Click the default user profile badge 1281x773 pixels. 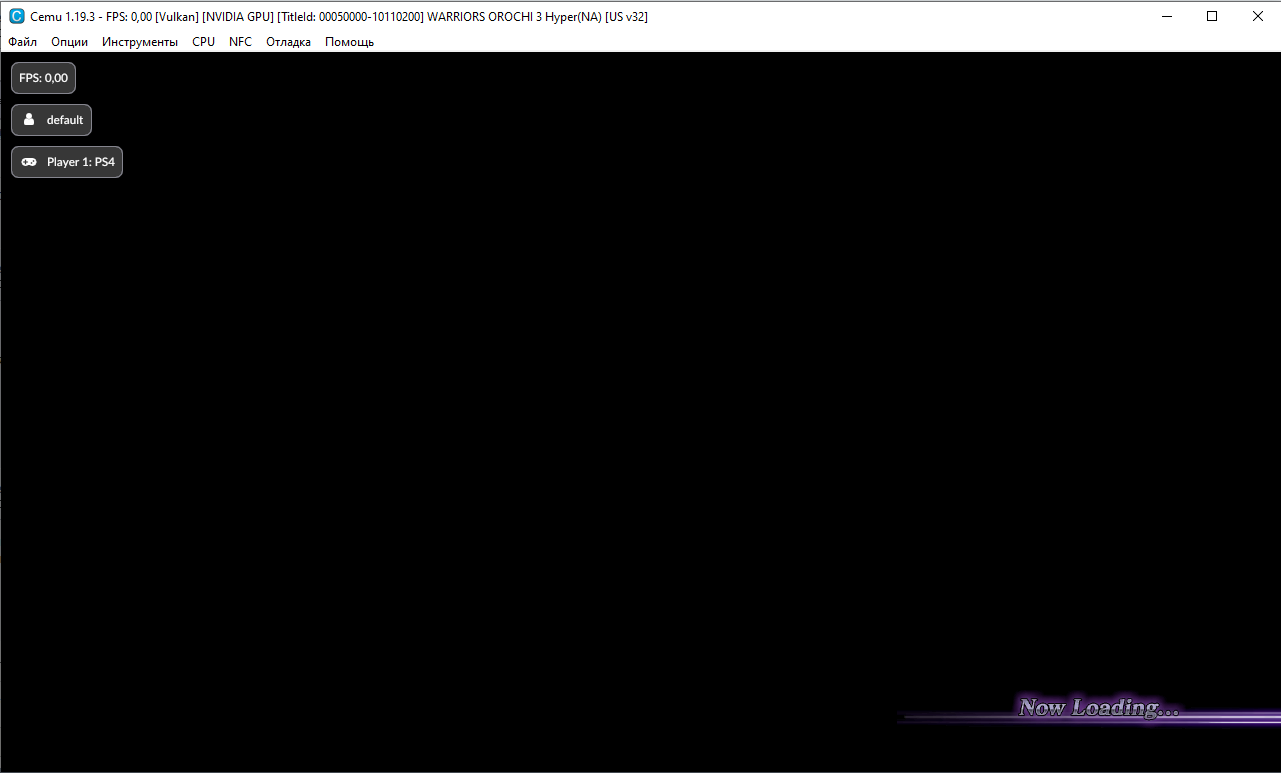(x=51, y=120)
